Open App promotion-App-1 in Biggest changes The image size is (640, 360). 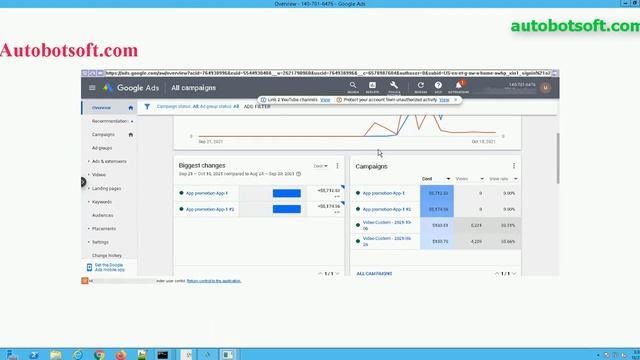[x=207, y=193]
